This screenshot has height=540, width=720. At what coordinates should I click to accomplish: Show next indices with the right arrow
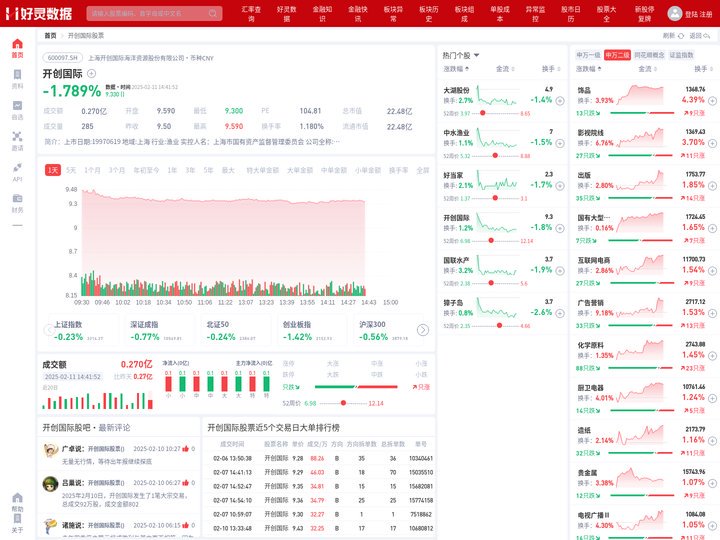(x=422, y=330)
